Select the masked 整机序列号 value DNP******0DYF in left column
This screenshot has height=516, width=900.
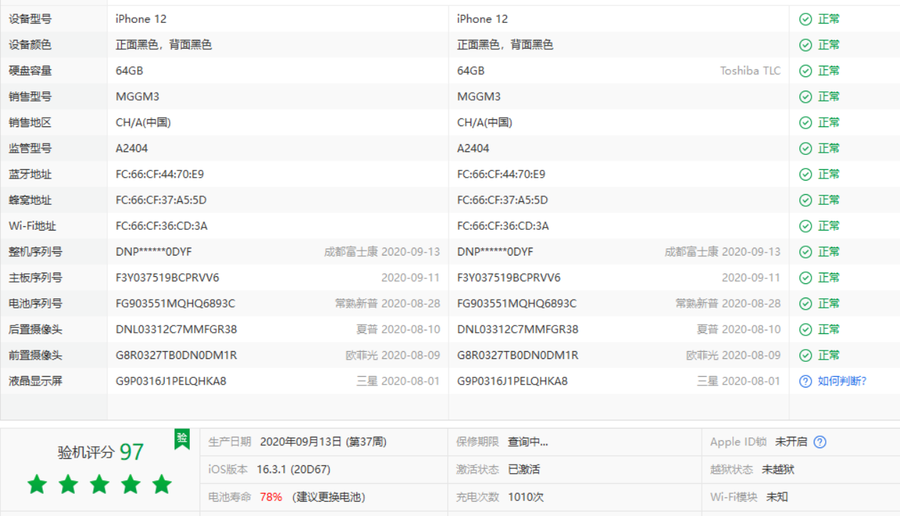coord(154,252)
